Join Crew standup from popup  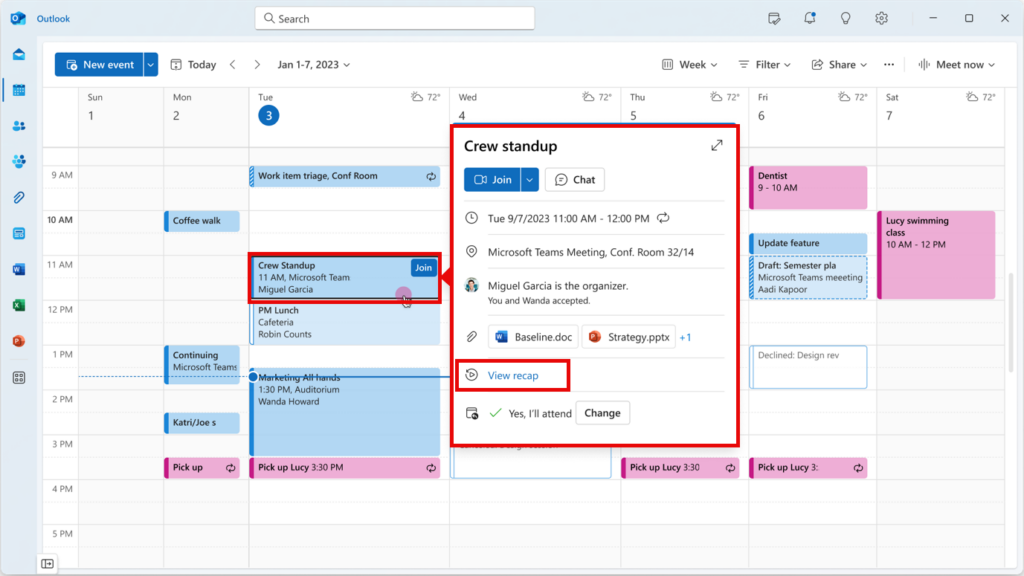[x=492, y=180]
